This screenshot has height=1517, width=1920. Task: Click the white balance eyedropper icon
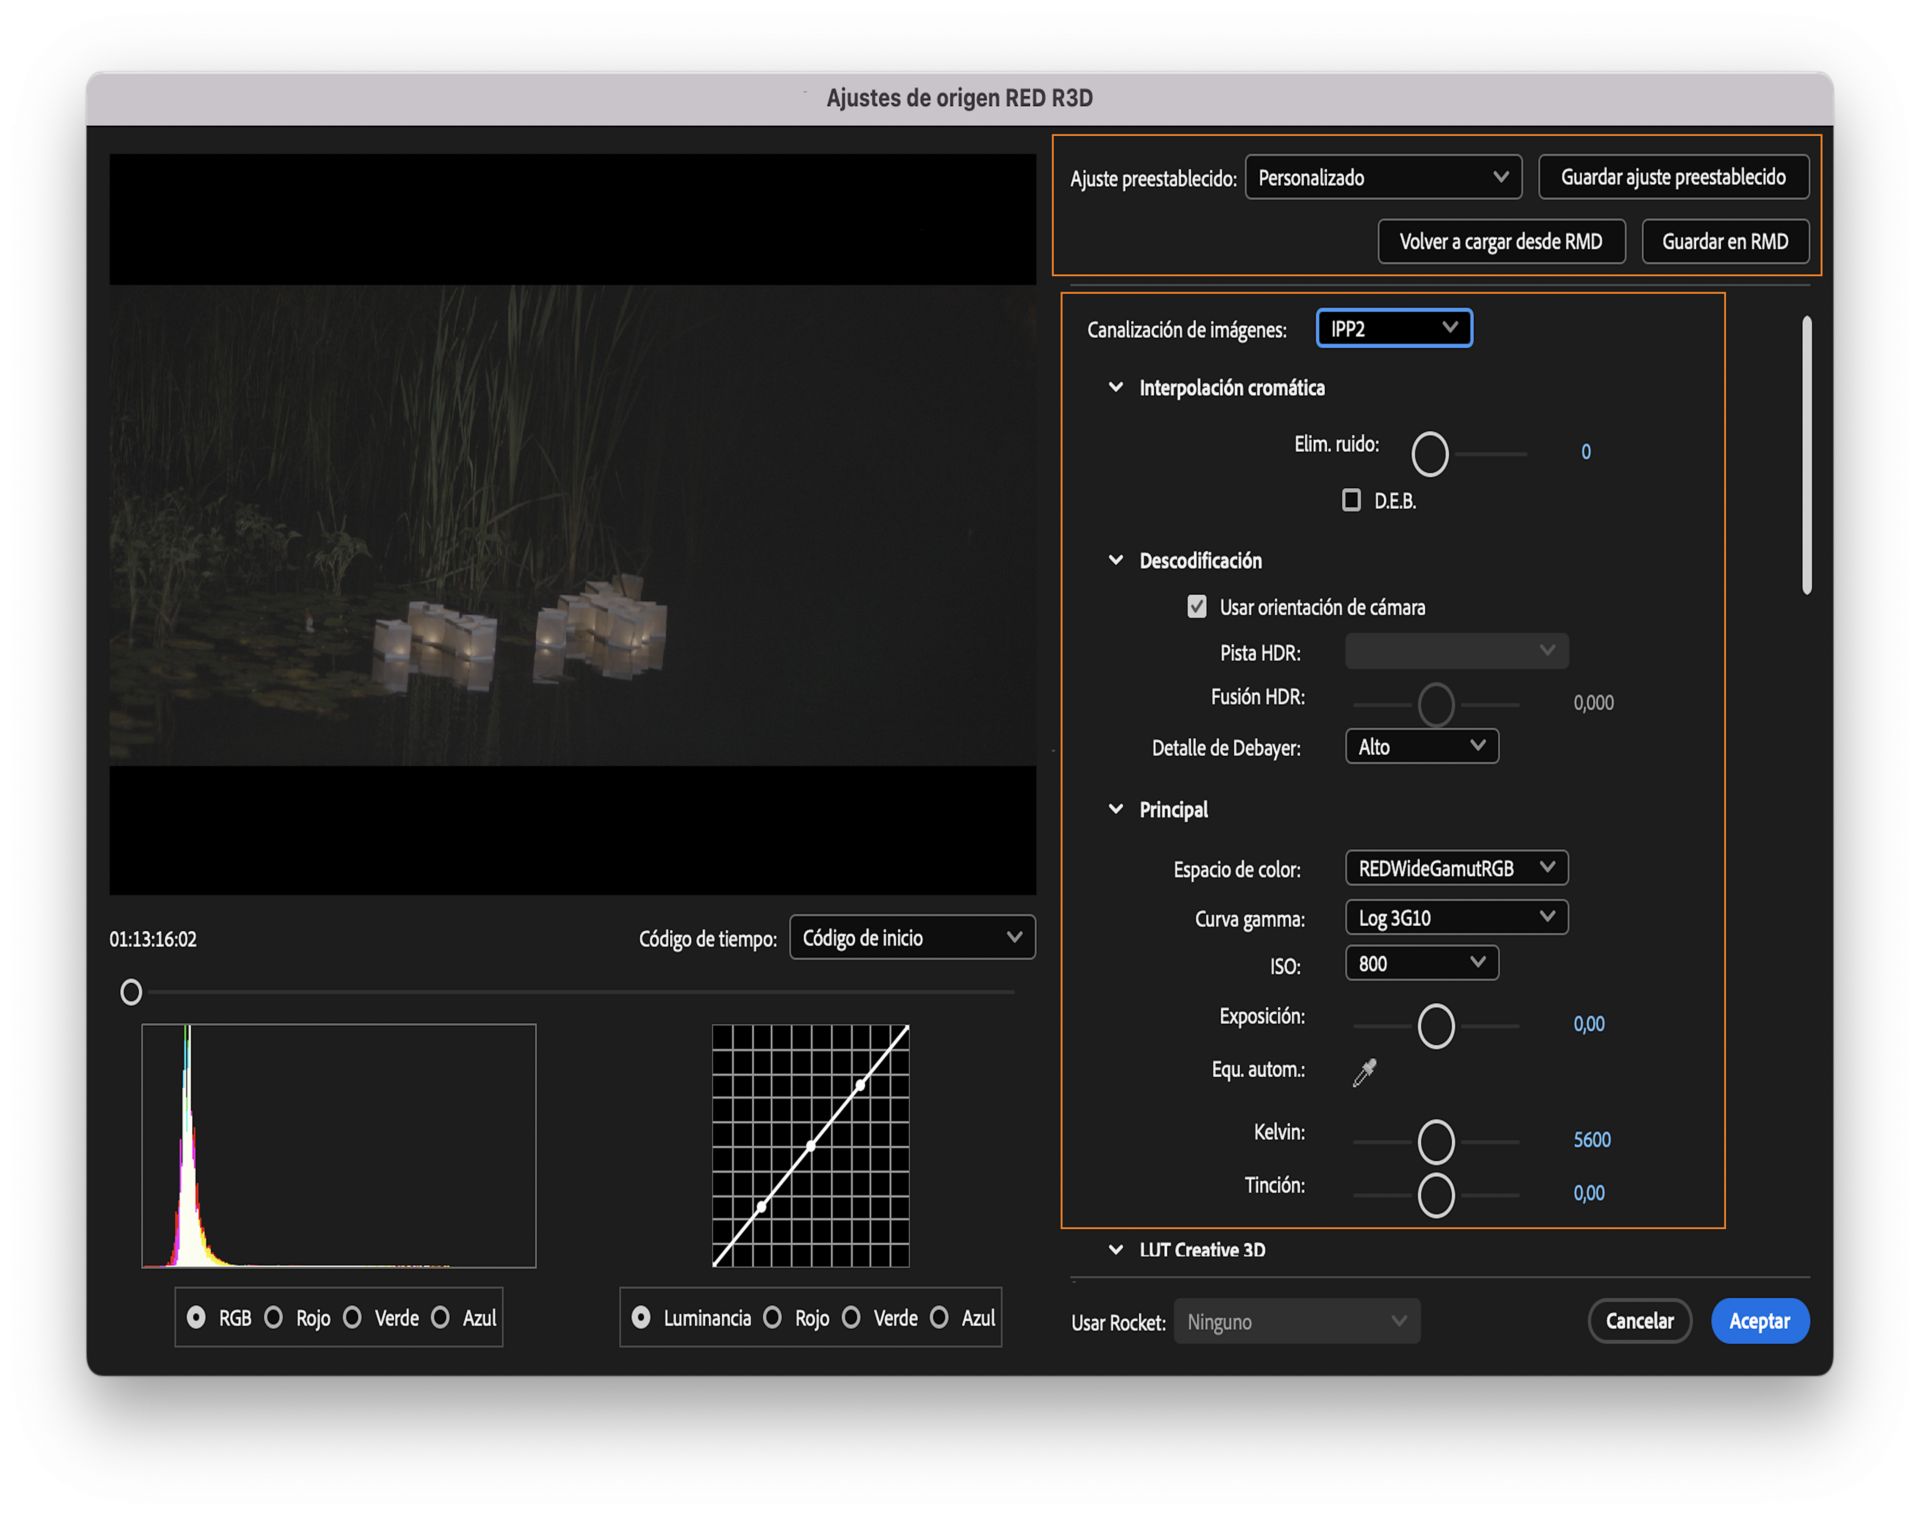click(1364, 1072)
